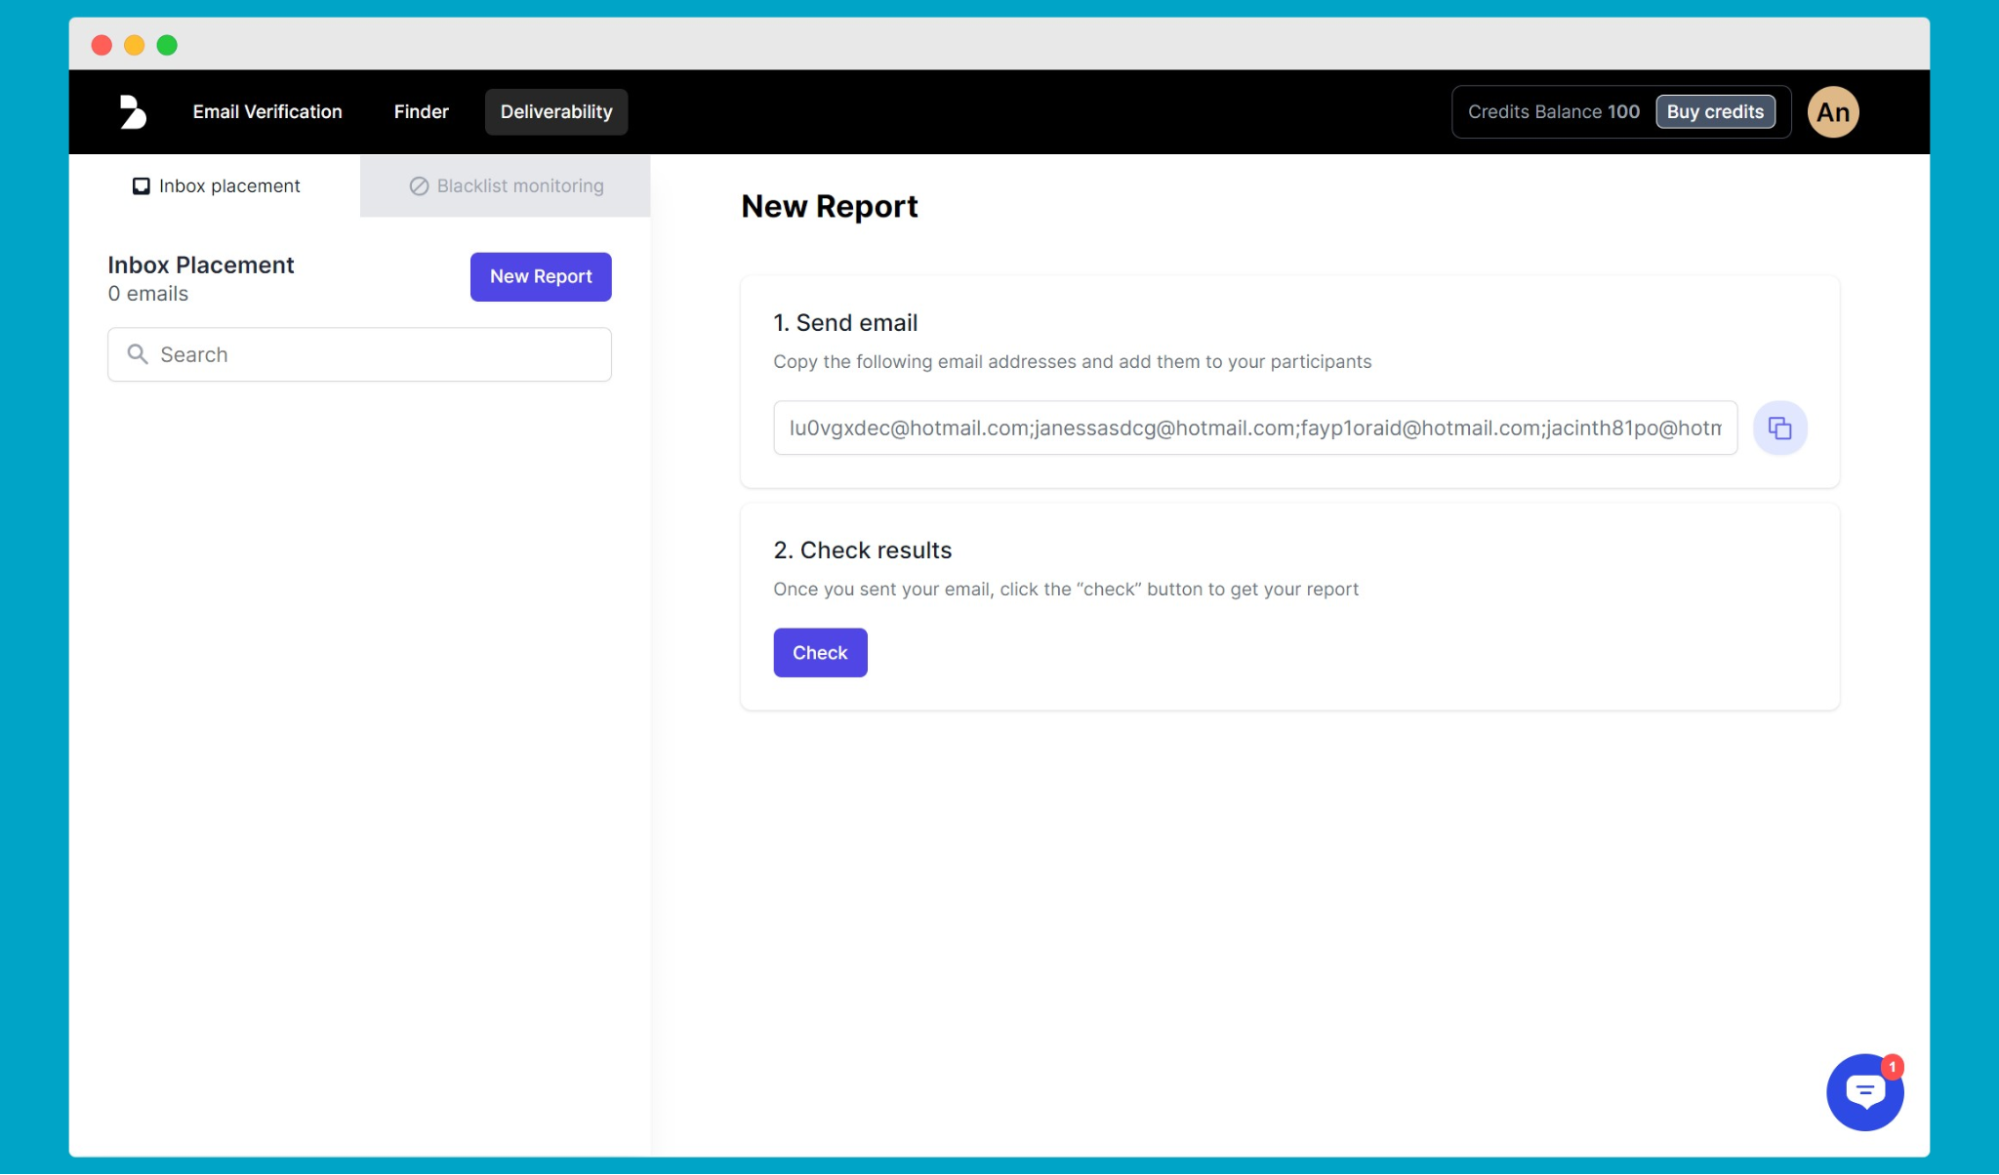1999x1175 pixels.
Task: Click the Search input field
Action: pyautogui.click(x=360, y=354)
